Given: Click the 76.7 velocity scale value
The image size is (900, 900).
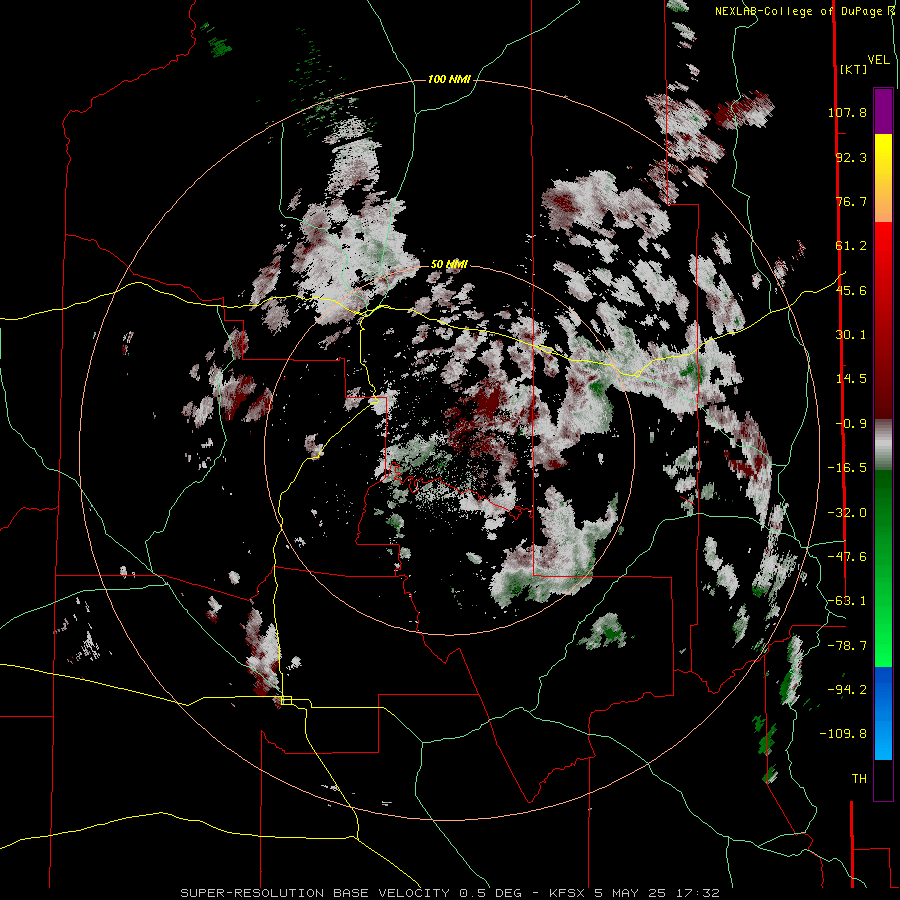Looking at the screenshot, I should pos(851,201).
